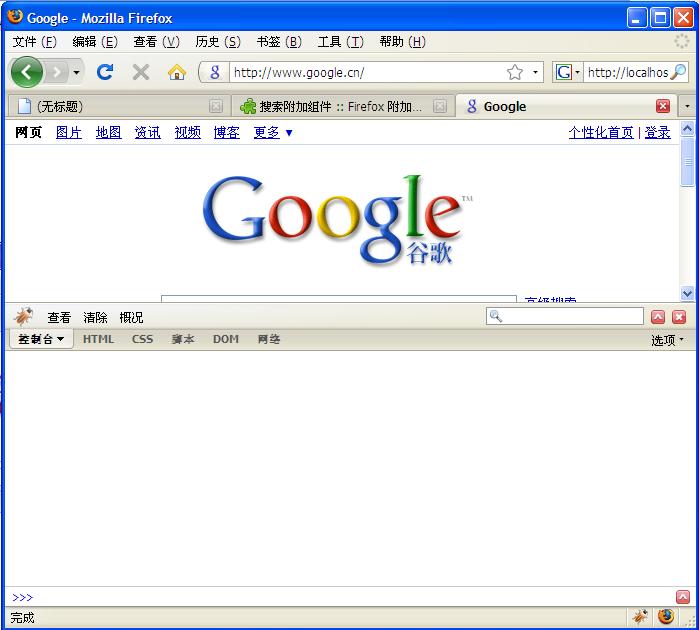This screenshot has width=699, height=630.
Task: Expand command line with red arrow icon
Action: pos(683,597)
